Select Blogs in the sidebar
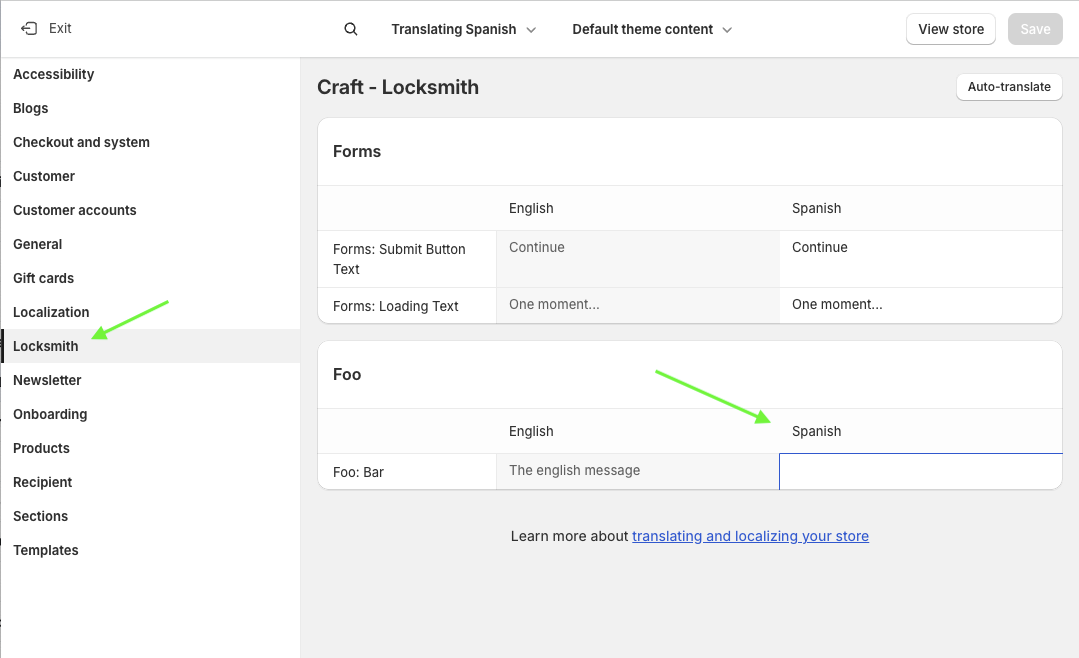 (30, 108)
